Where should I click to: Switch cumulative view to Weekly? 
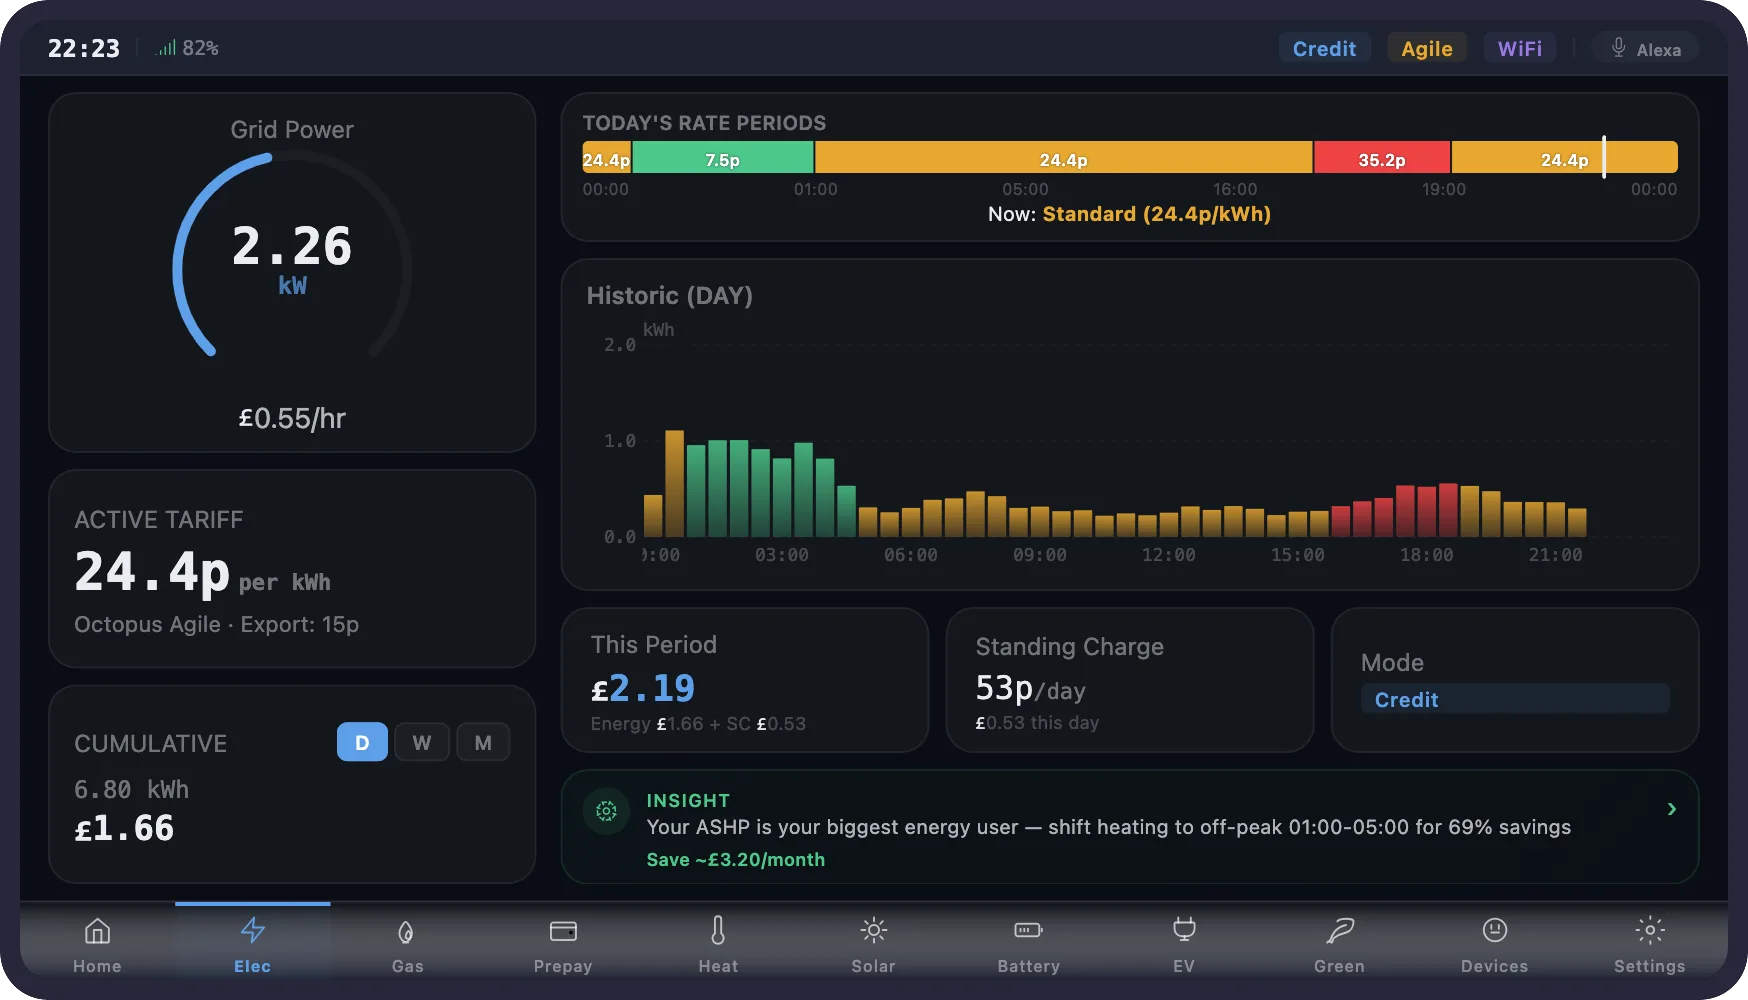422,741
